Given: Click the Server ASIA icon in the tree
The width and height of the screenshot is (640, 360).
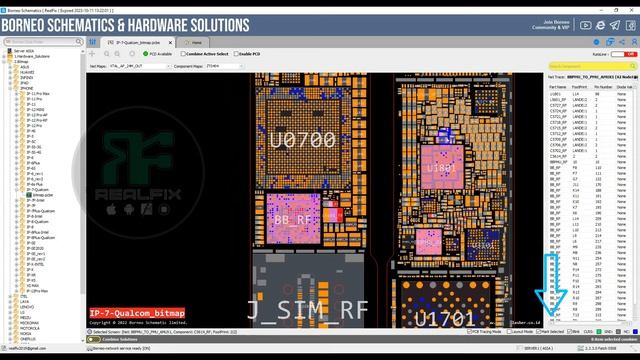Looking at the screenshot, I should 10,51.
